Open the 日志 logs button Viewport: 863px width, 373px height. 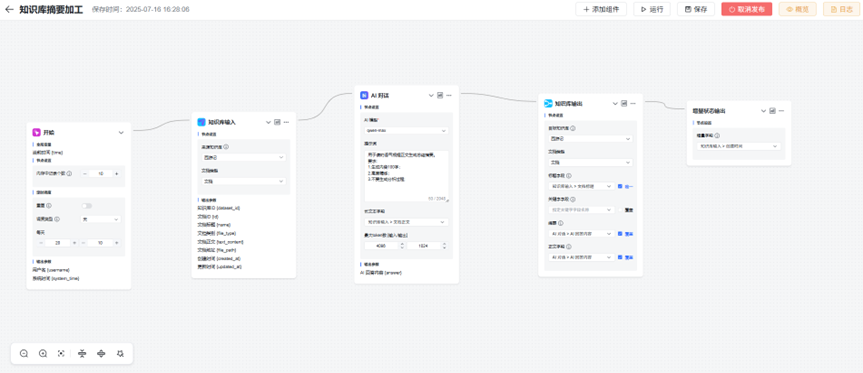[x=842, y=9]
